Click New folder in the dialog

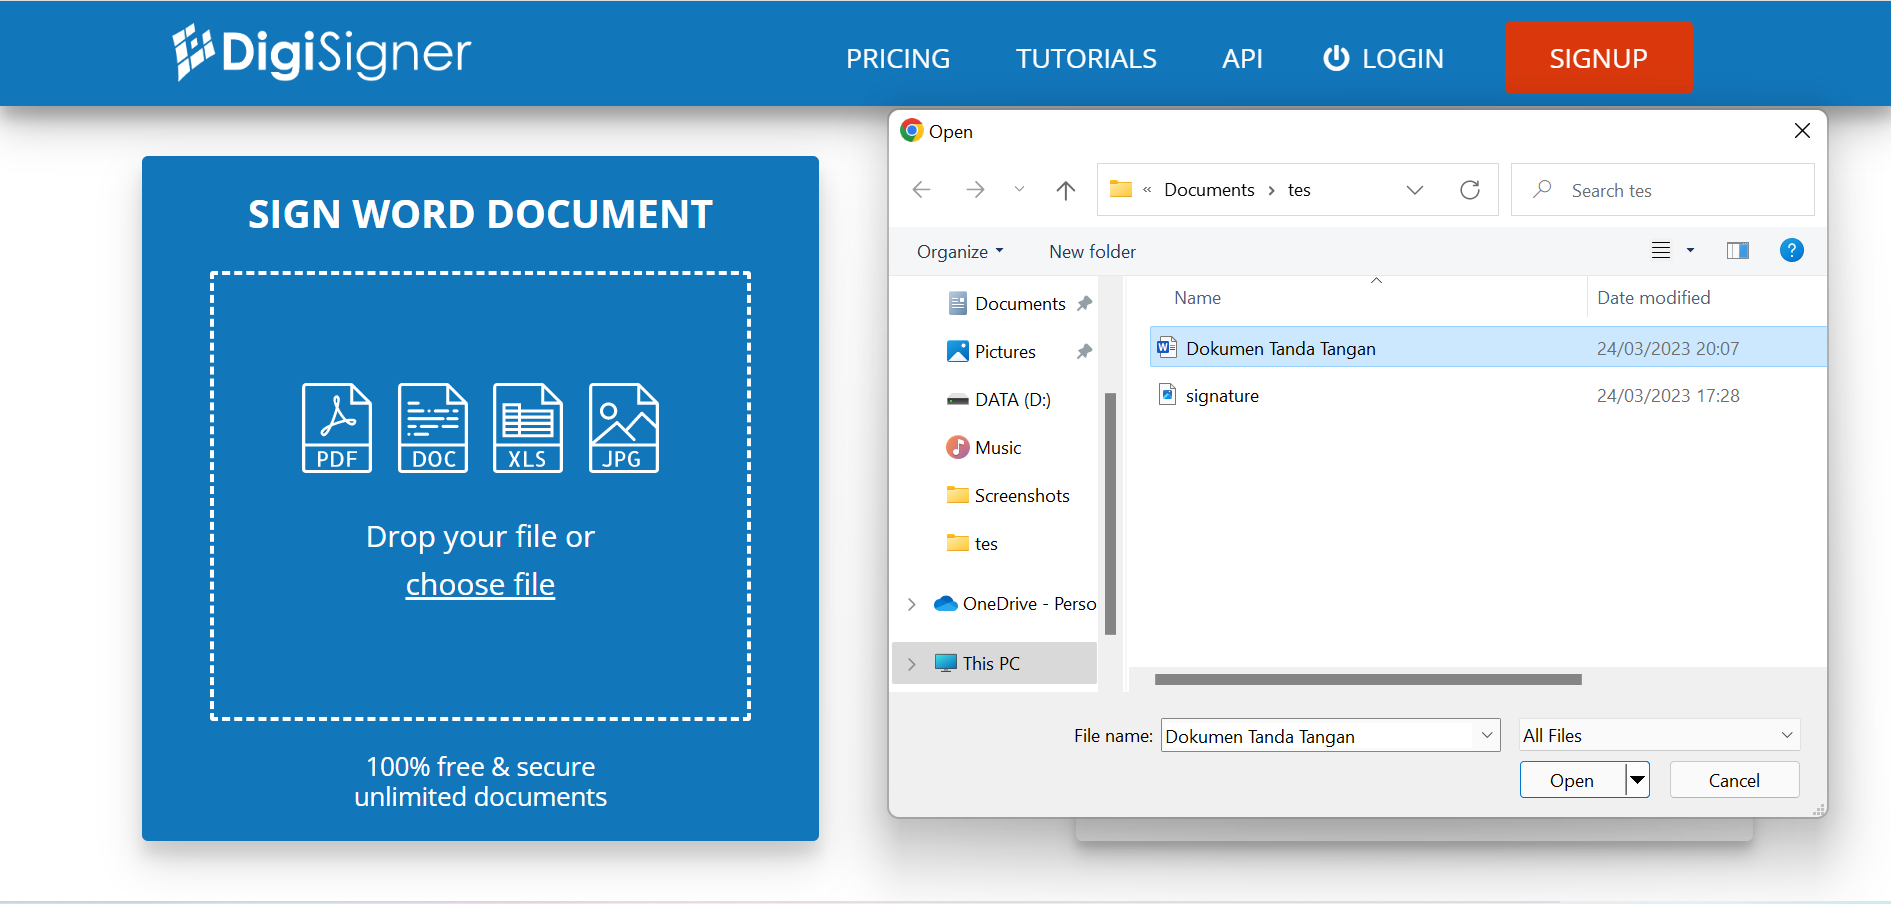click(1092, 252)
